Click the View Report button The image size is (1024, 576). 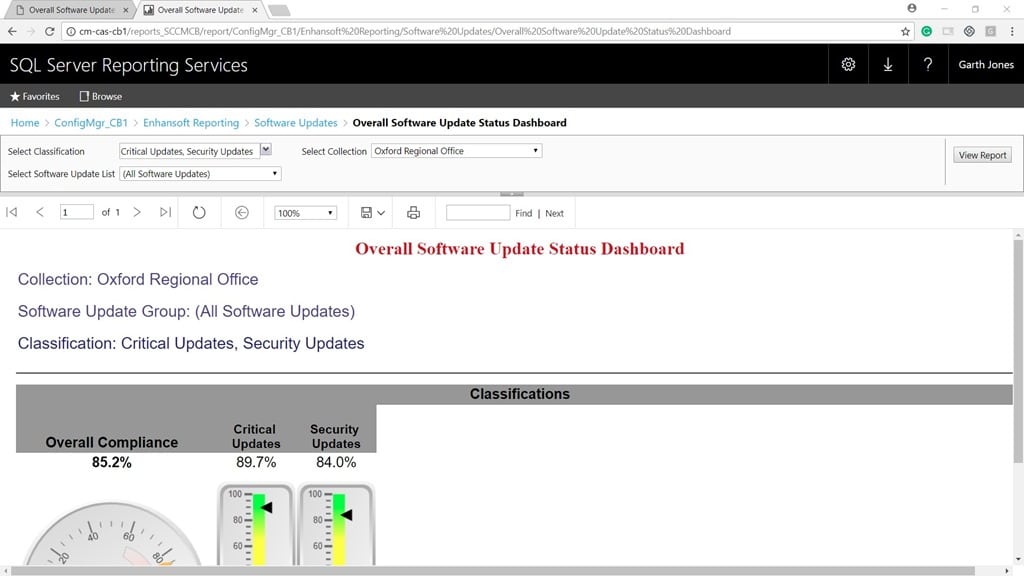point(982,155)
